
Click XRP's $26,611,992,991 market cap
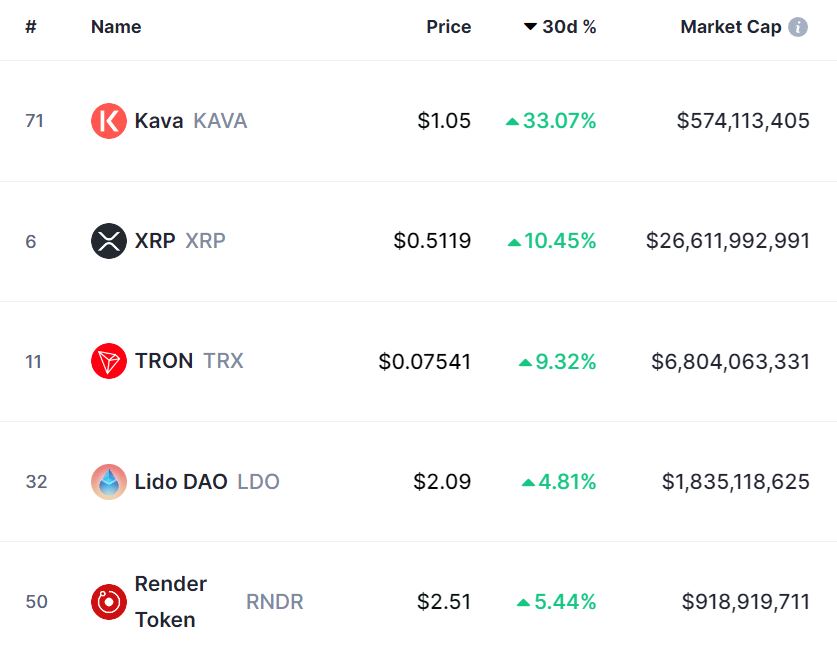tap(728, 241)
